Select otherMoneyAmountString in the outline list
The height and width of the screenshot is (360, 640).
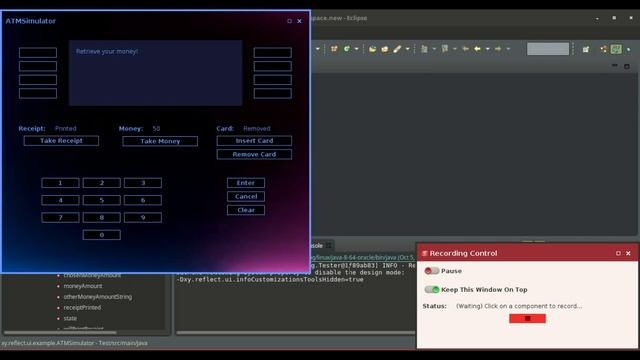(x=98, y=297)
